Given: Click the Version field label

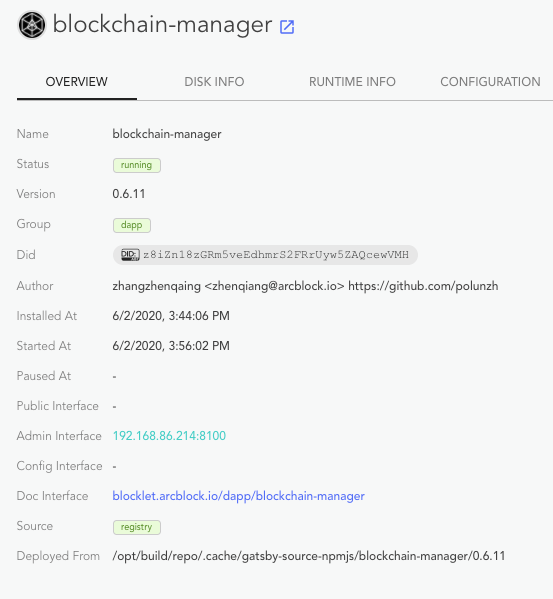Looking at the screenshot, I should coord(36,194).
